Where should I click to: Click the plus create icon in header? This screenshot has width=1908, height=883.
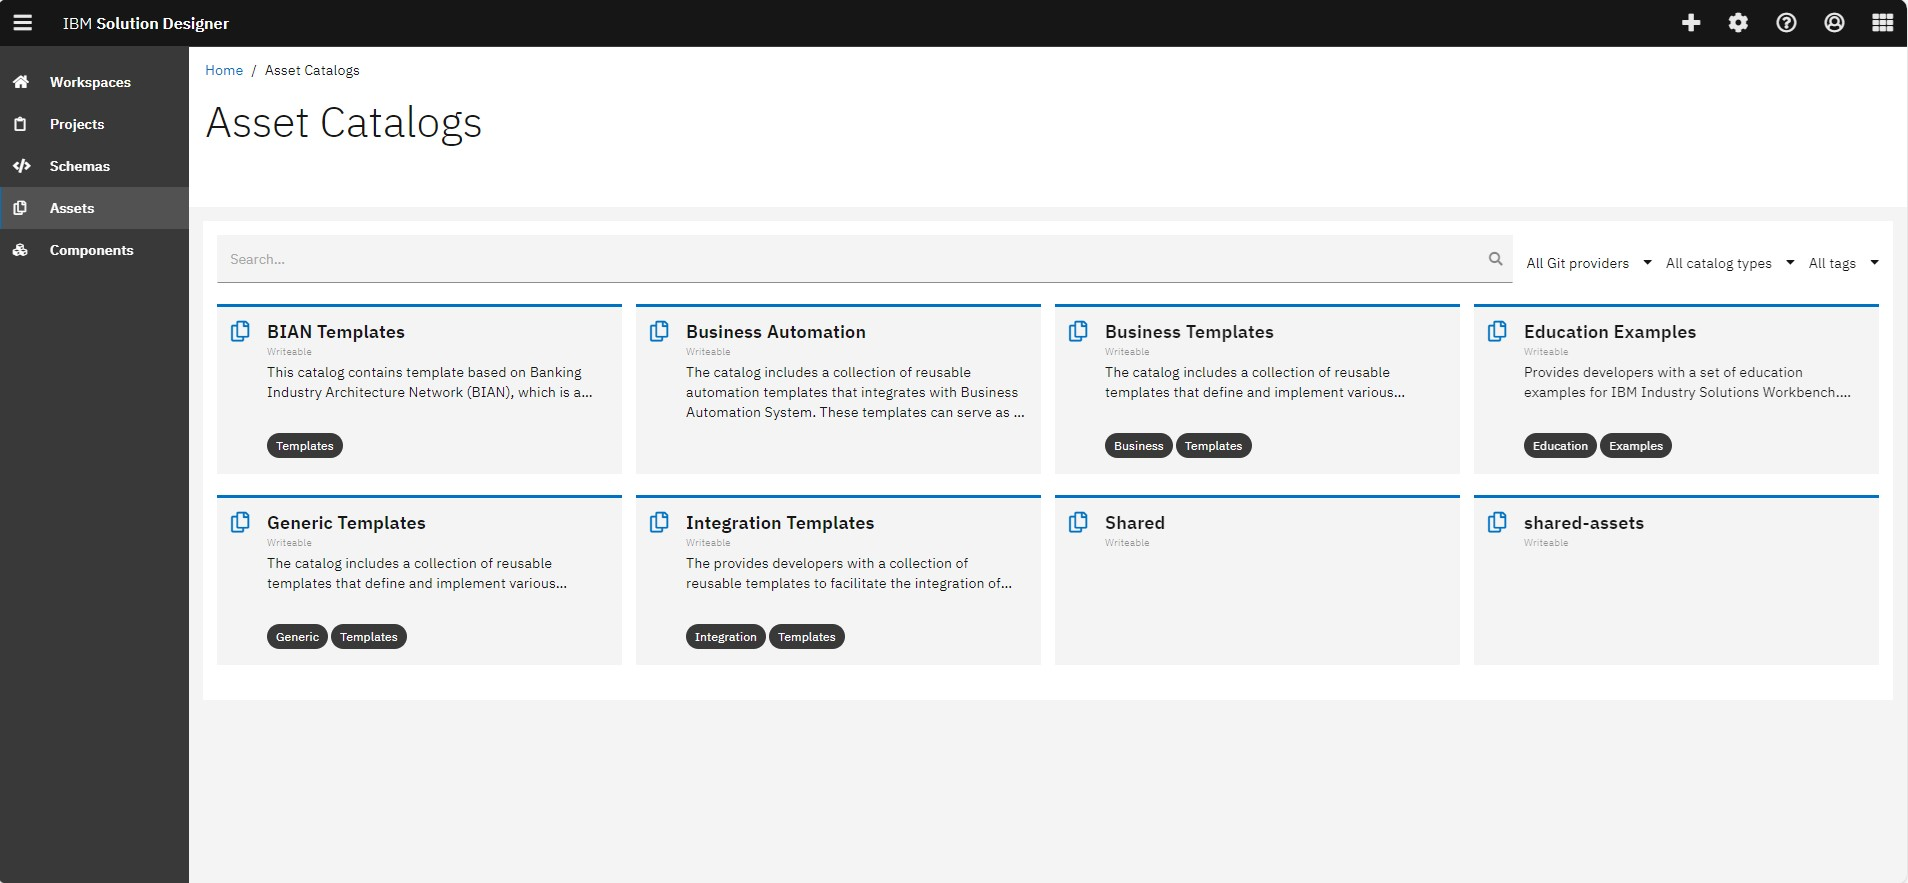pos(1691,22)
